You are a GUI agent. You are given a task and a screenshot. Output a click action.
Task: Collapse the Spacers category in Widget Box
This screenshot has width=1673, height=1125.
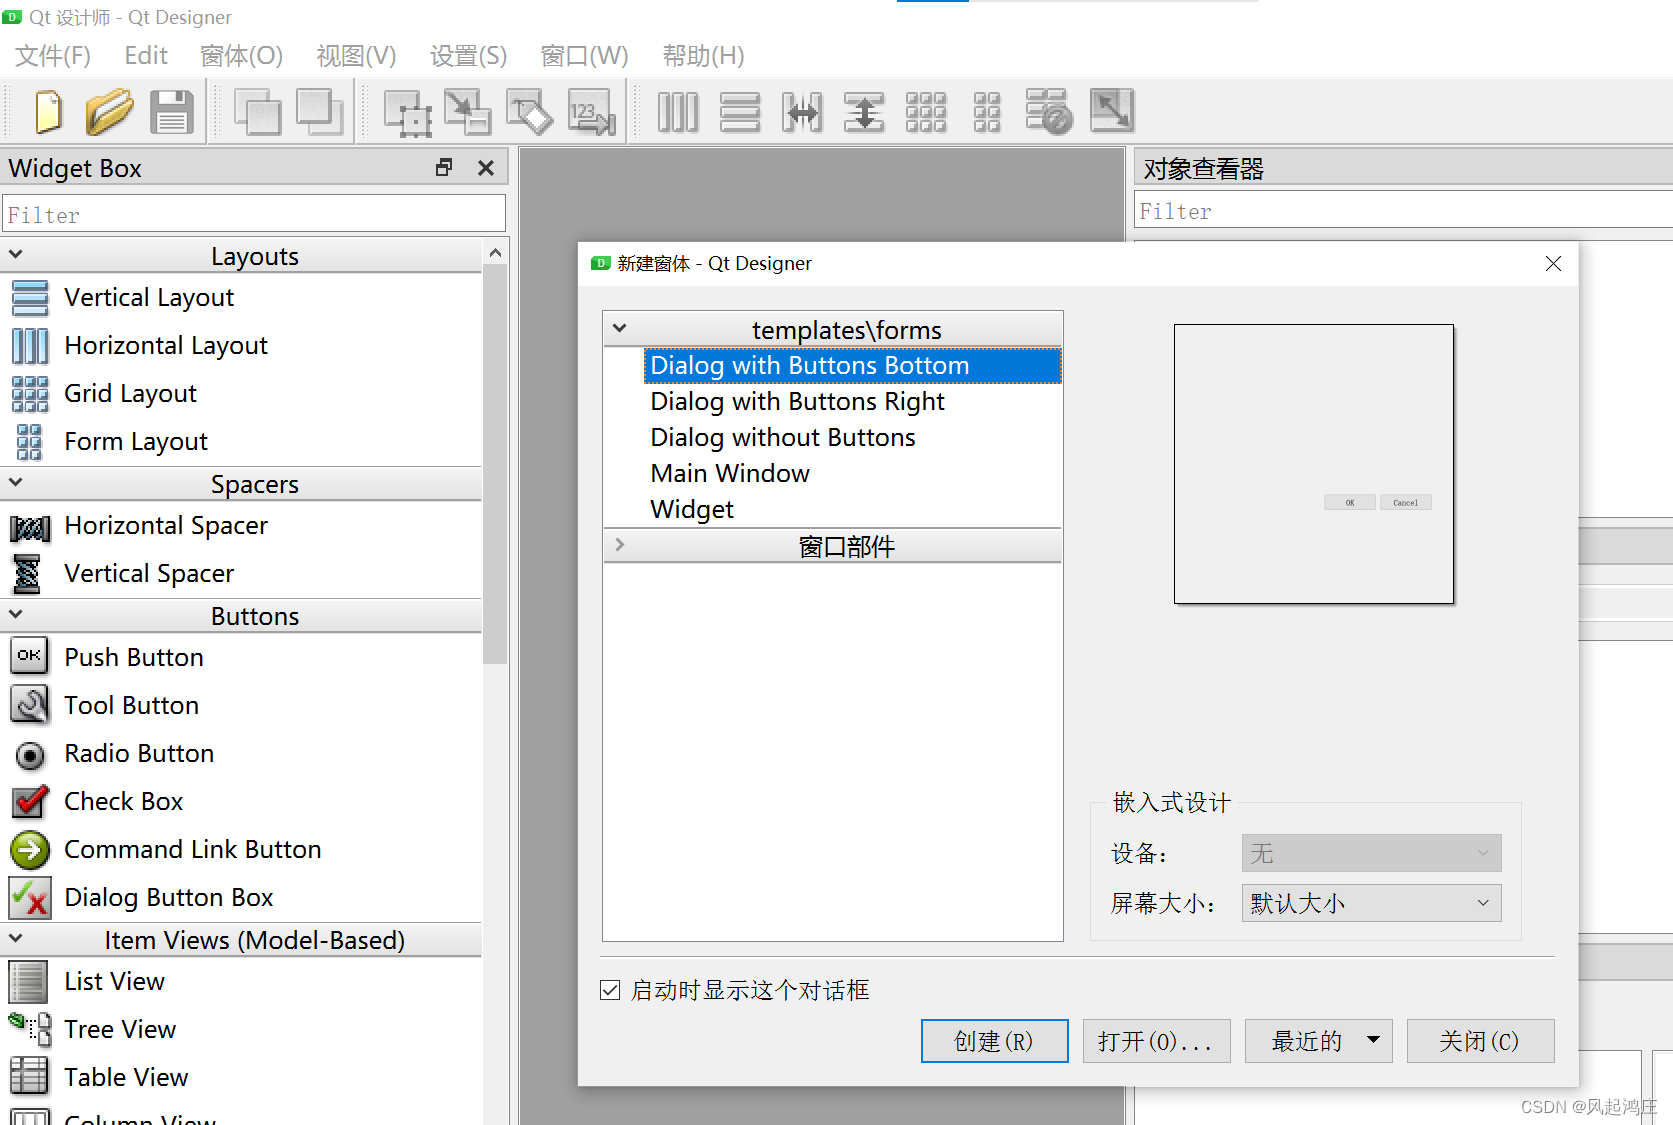(16, 483)
